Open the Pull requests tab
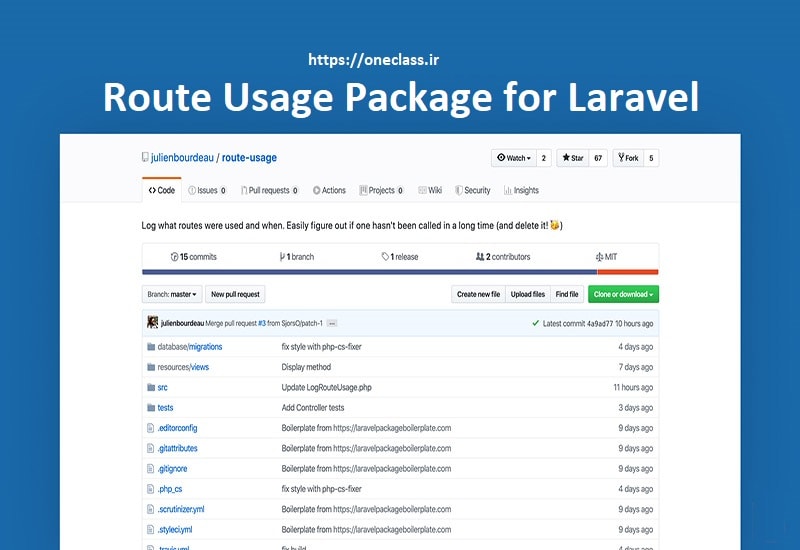Screen dimensions: 800x550 269,190
